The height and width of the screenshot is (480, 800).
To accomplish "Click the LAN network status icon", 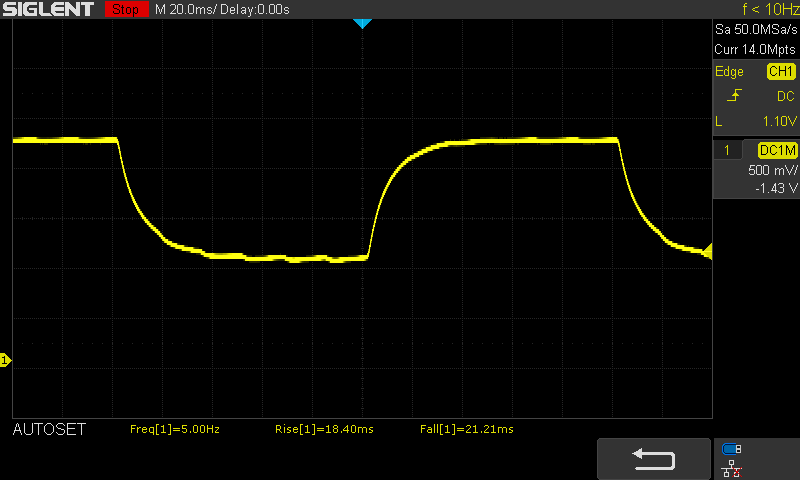I will 732,468.
